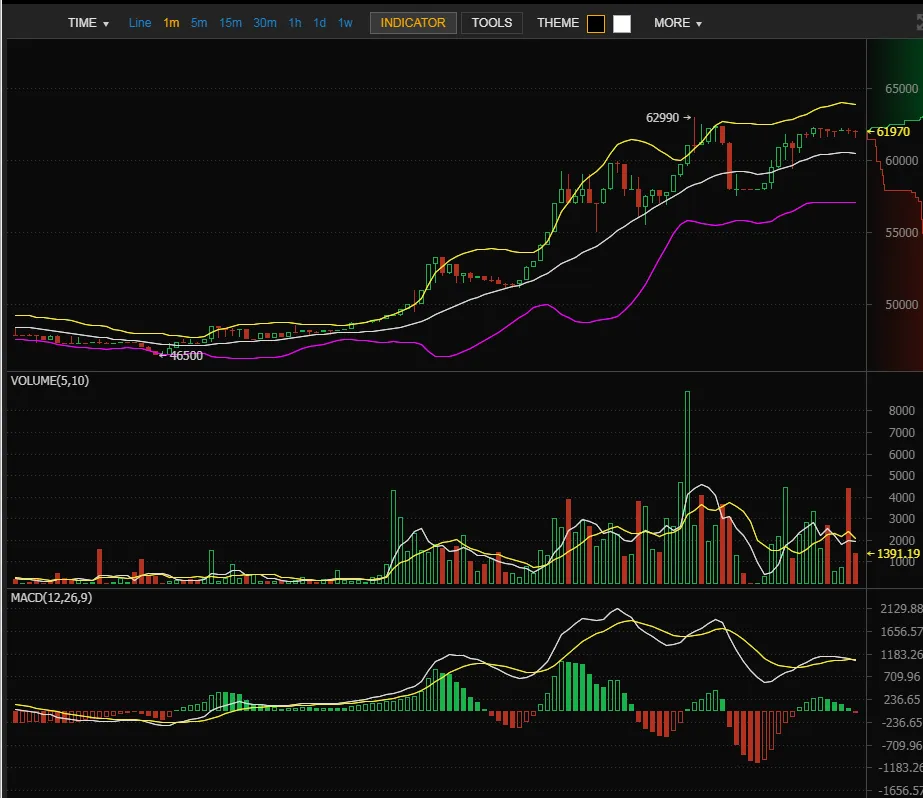The height and width of the screenshot is (798, 923).
Task: Switch to the 1d timeframe
Action: pos(320,23)
